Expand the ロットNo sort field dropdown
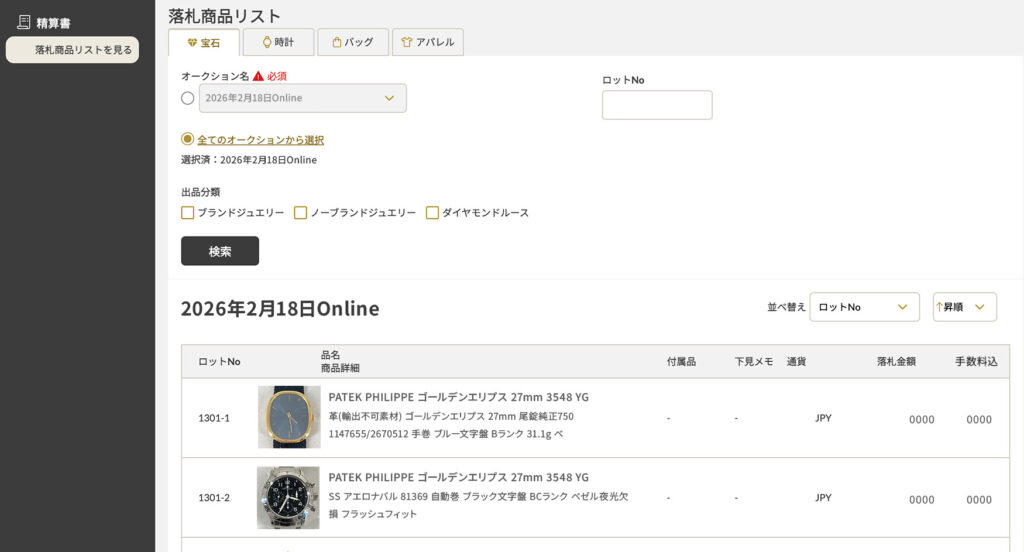 coord(864,307)
